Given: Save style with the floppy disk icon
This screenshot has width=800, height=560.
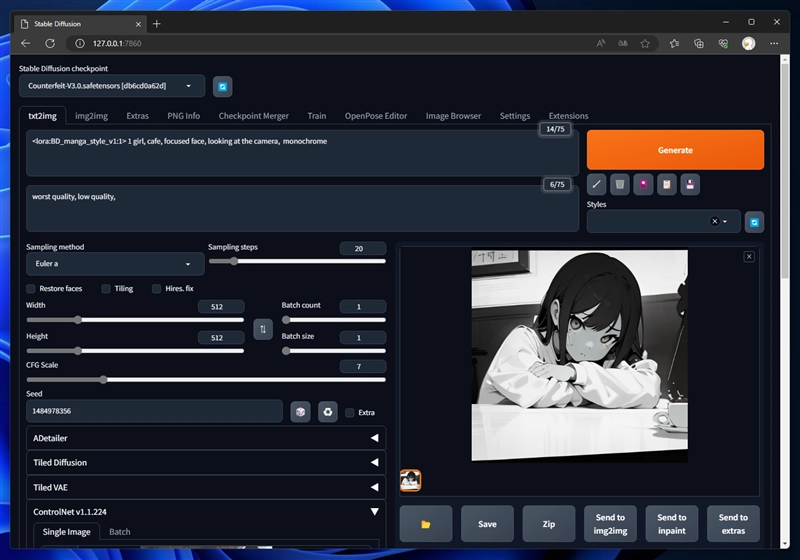Looking at the screenshot, I should (x=690, y=185).
